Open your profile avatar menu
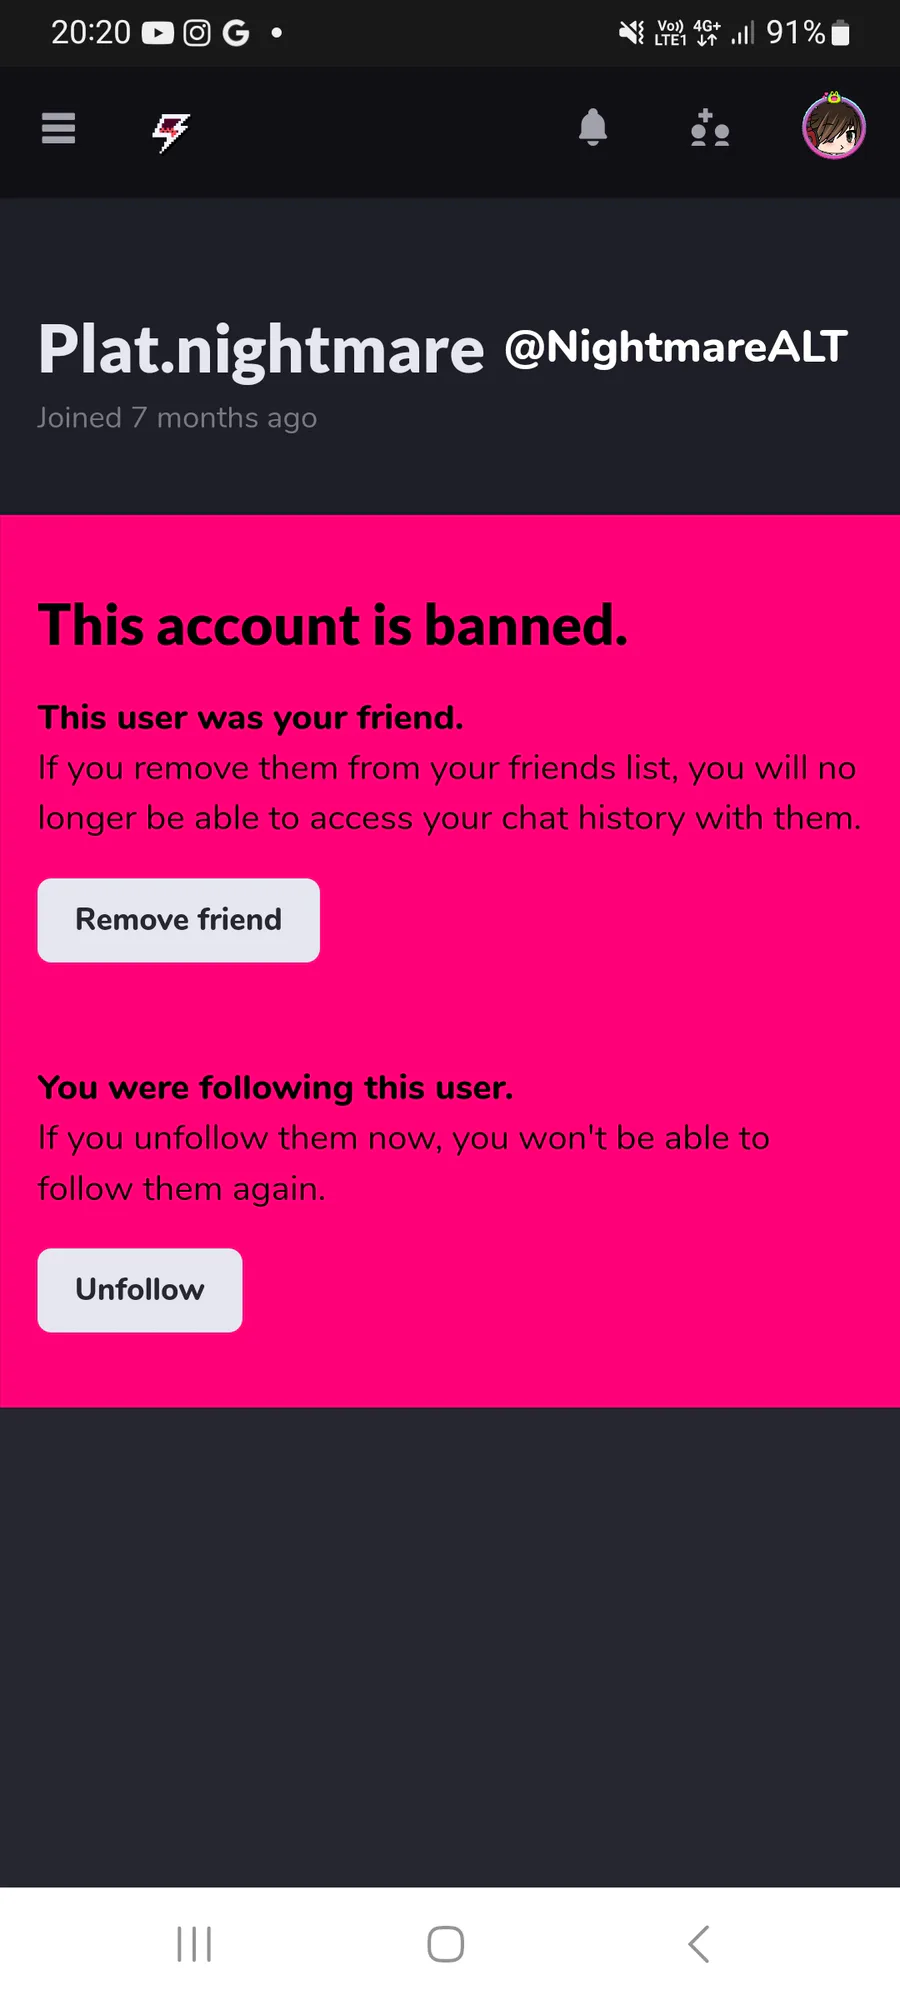900x2000 pixels. 834,126
